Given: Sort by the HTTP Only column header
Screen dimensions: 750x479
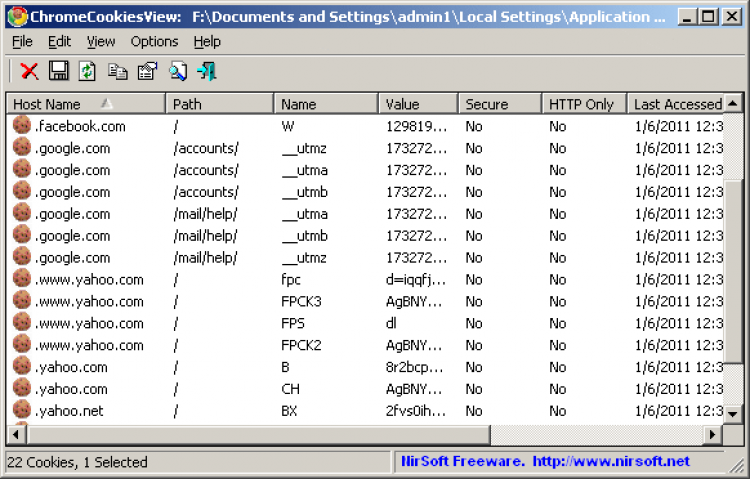Looking at the screenshot, I should (580, 104).
